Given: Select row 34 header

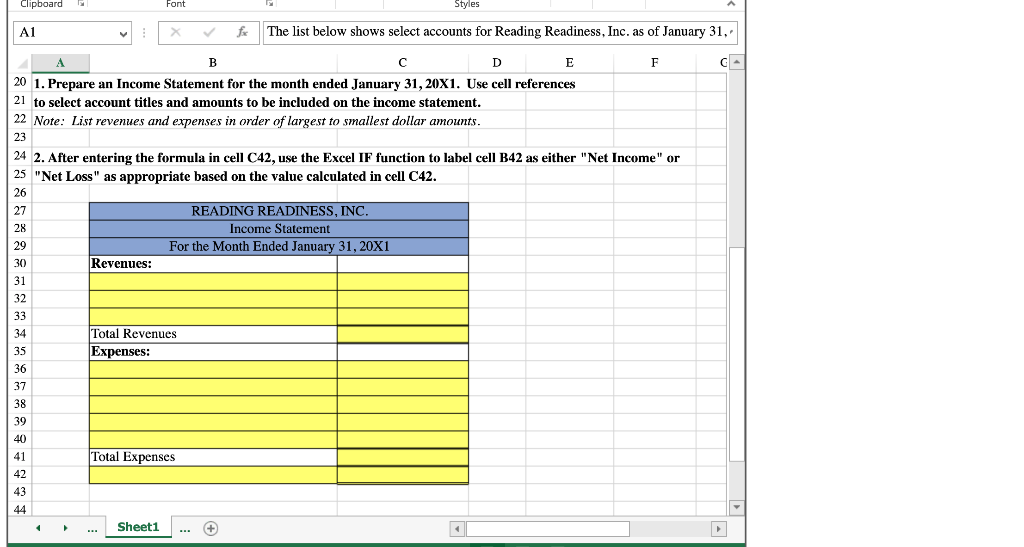Looking at the screenshot, I should [x=20, y=334].
